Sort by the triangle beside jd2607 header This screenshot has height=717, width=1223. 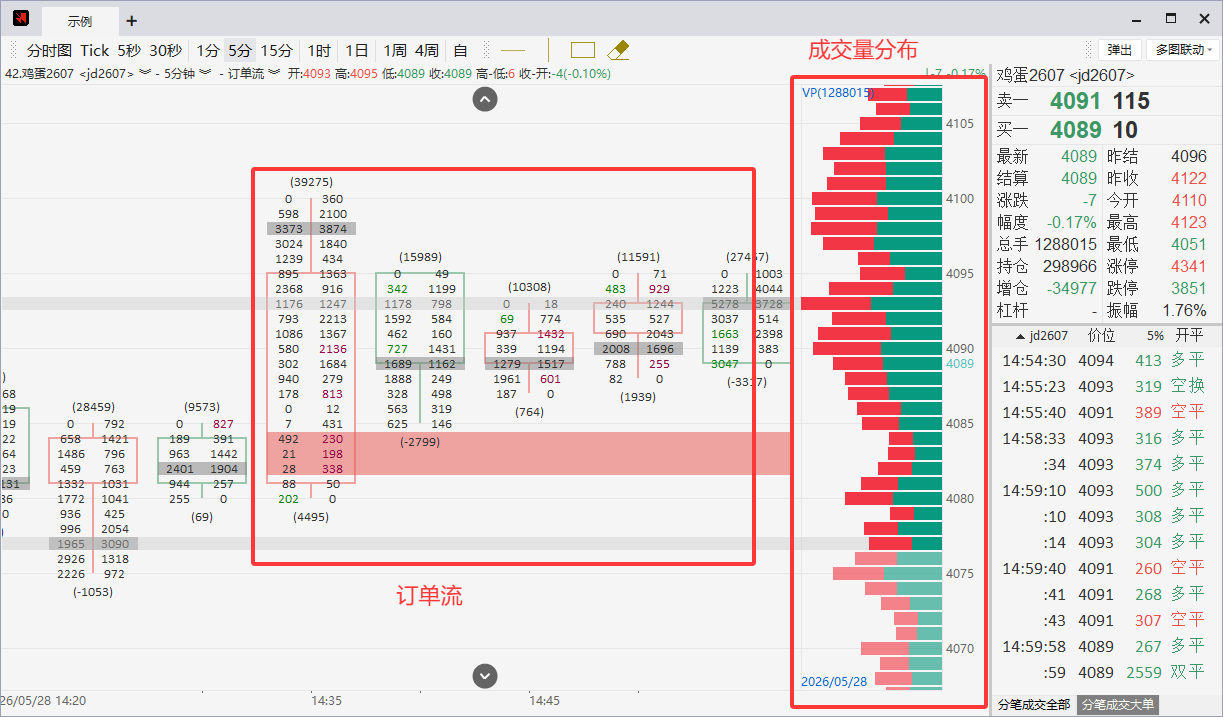coord(1020,336)
